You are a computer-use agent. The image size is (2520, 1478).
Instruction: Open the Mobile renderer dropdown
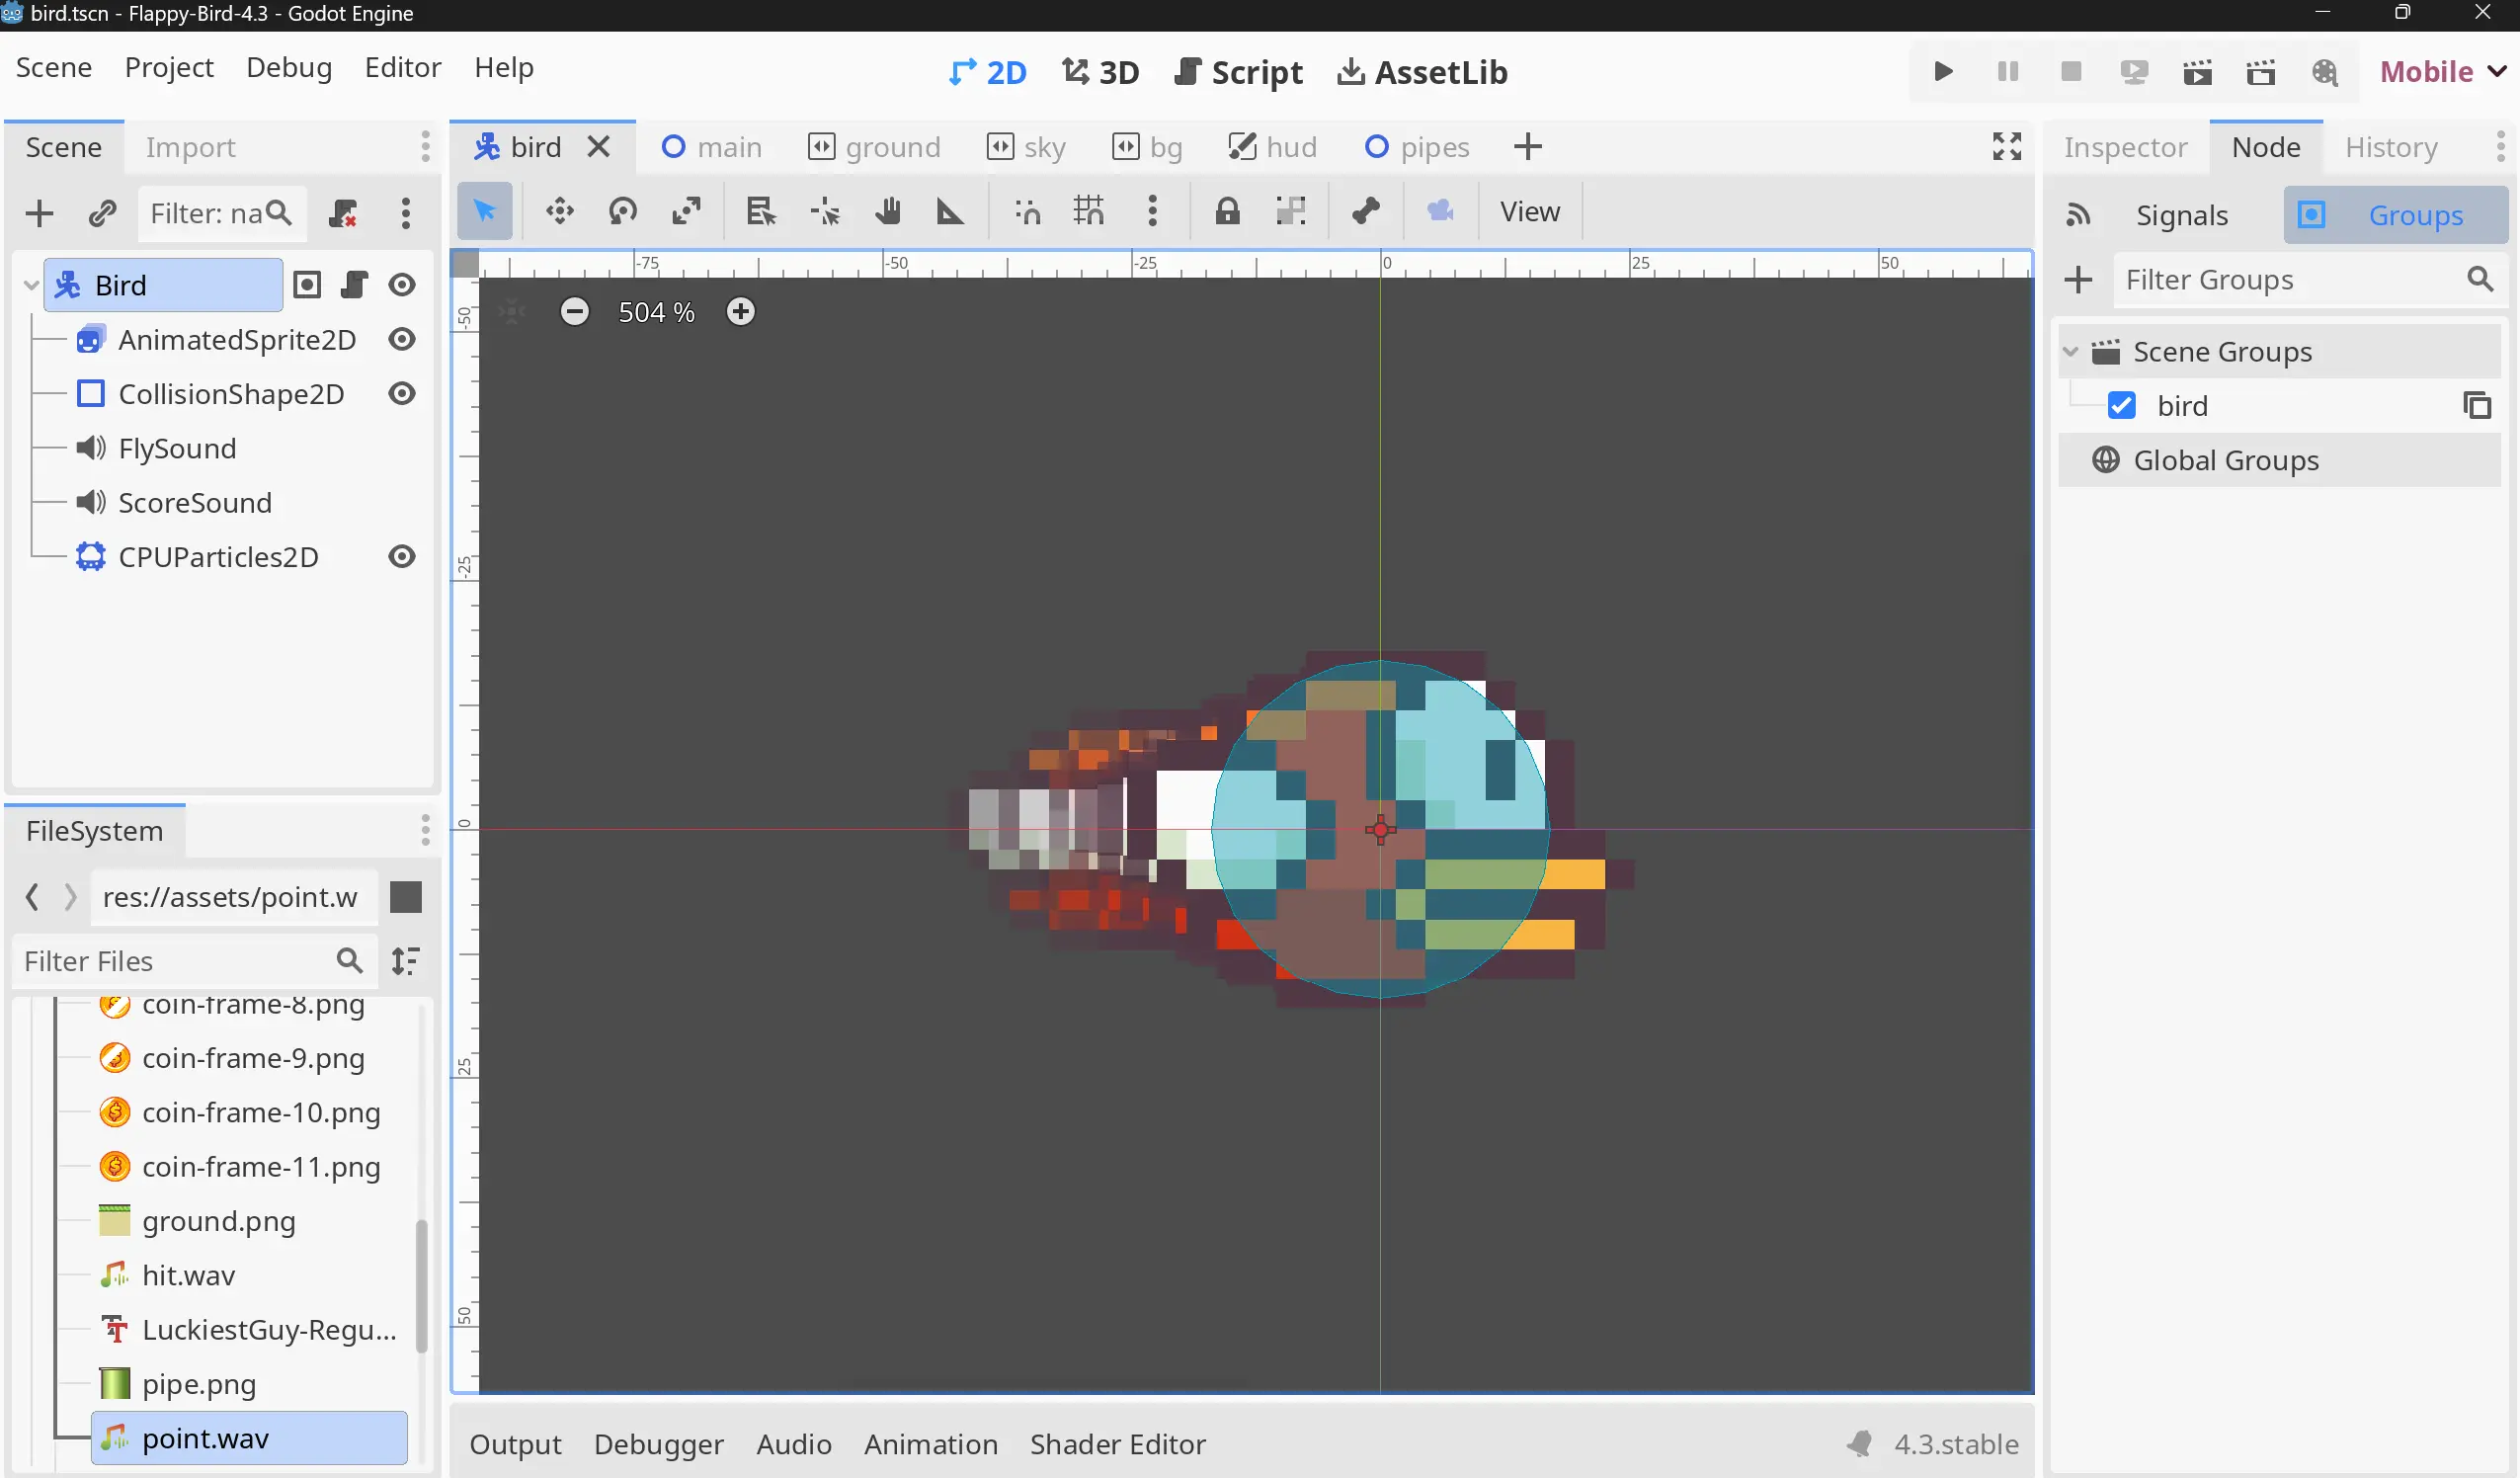click(x=2442, y=72)
